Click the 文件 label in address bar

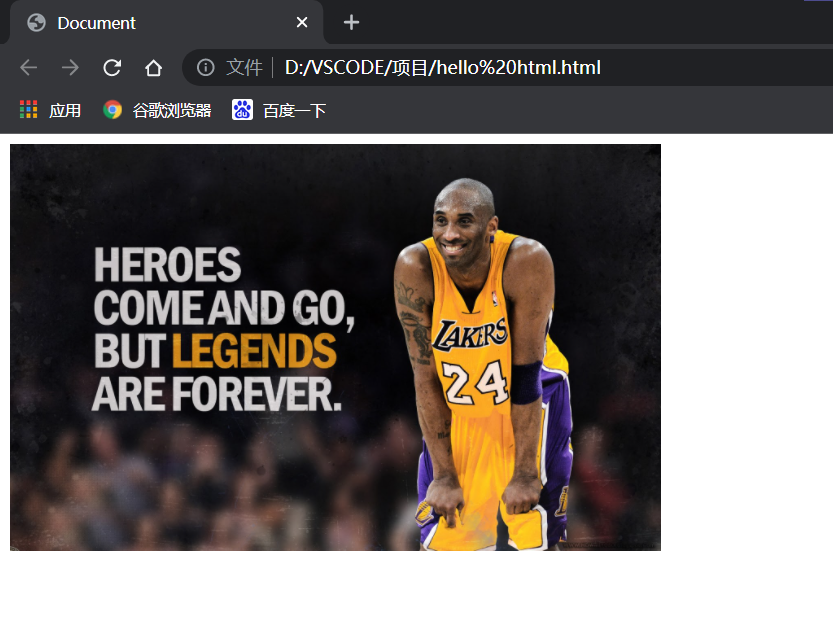click(x=244, y=67)
